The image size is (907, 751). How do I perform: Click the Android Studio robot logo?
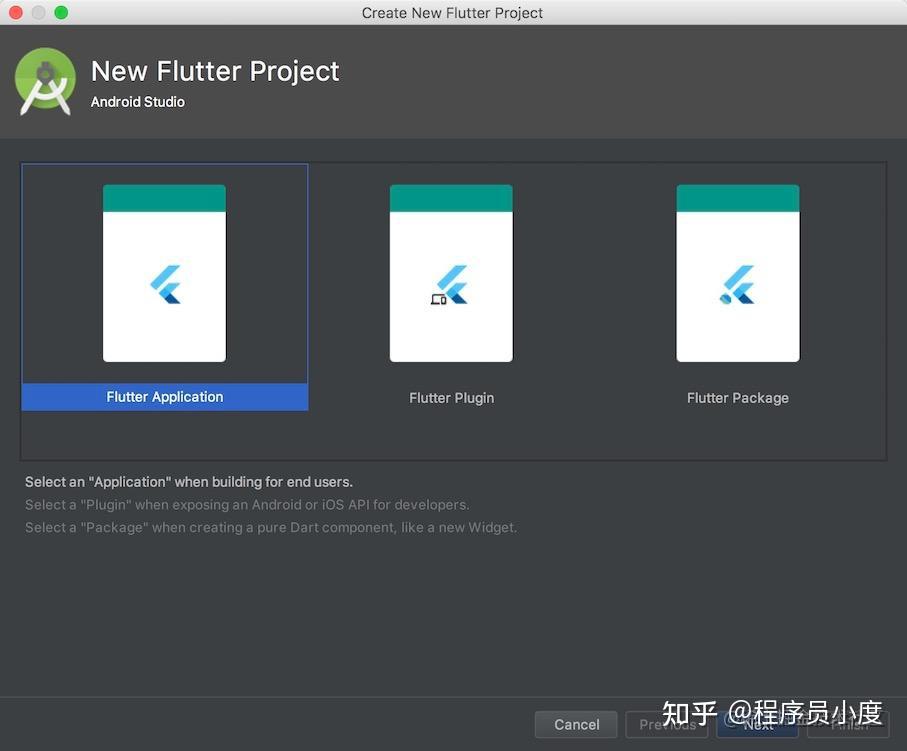tap(45, 80)
